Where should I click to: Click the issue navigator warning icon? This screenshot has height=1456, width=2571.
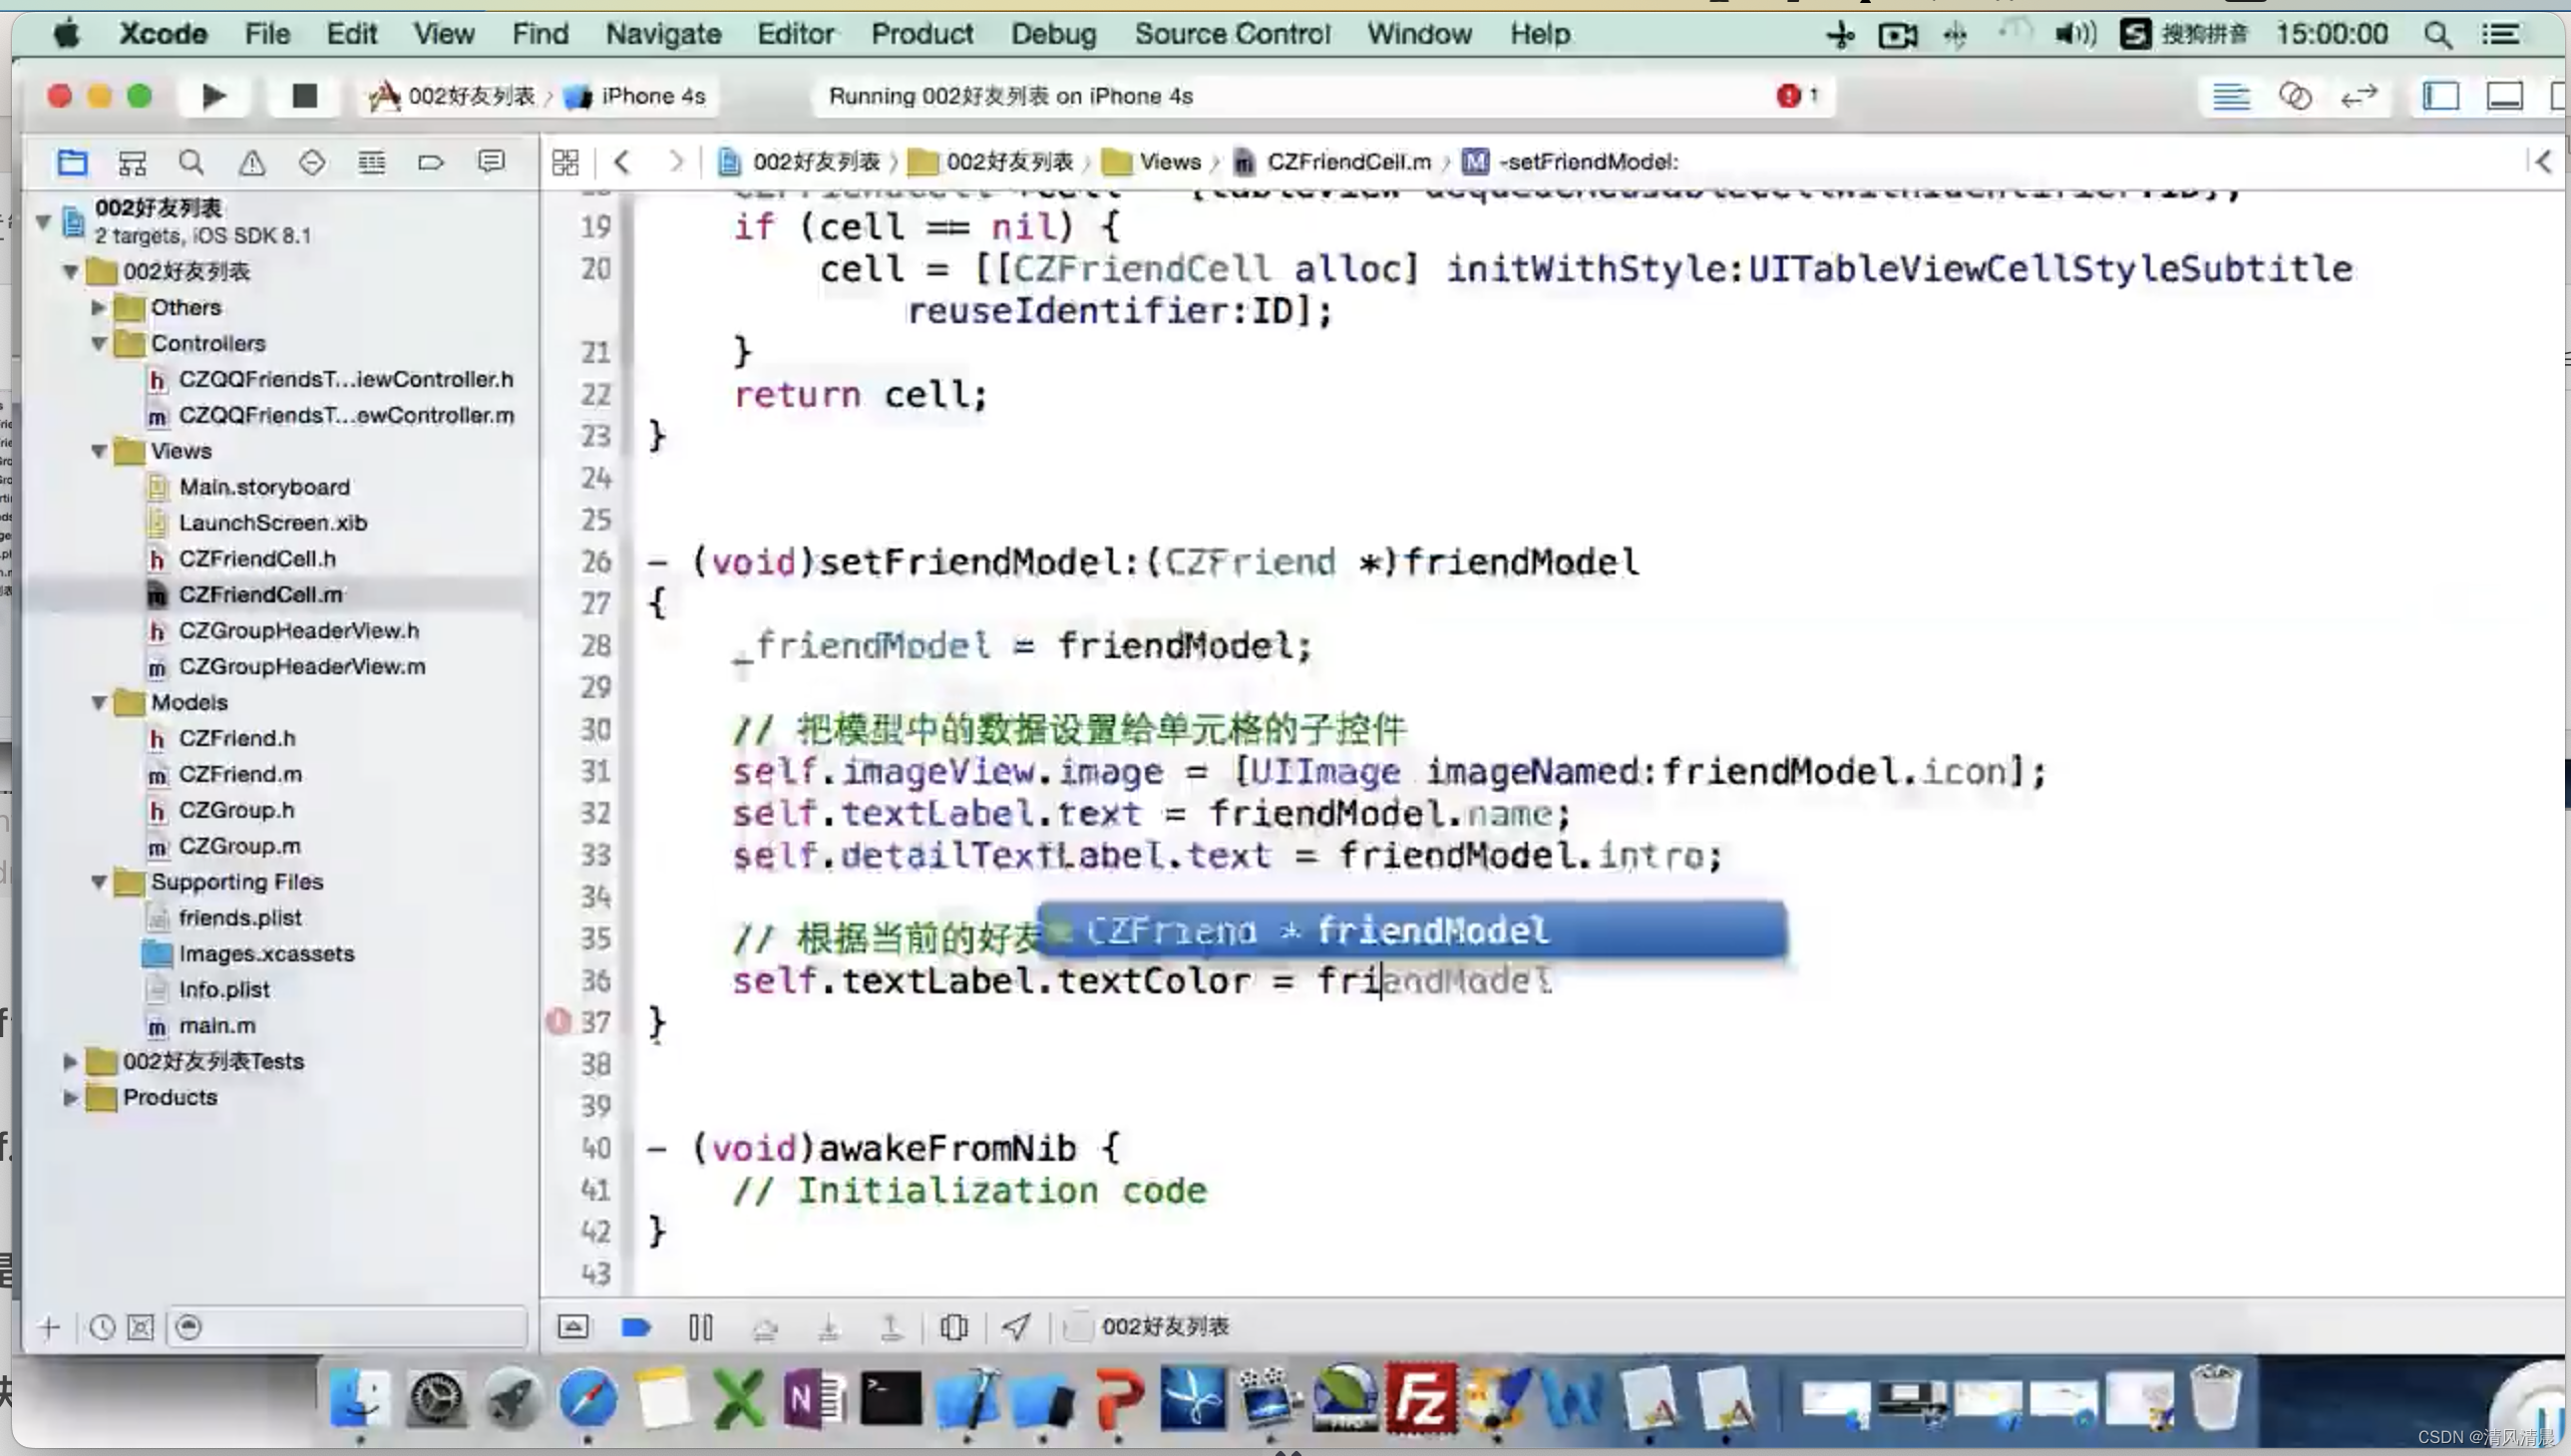[250, 161]
